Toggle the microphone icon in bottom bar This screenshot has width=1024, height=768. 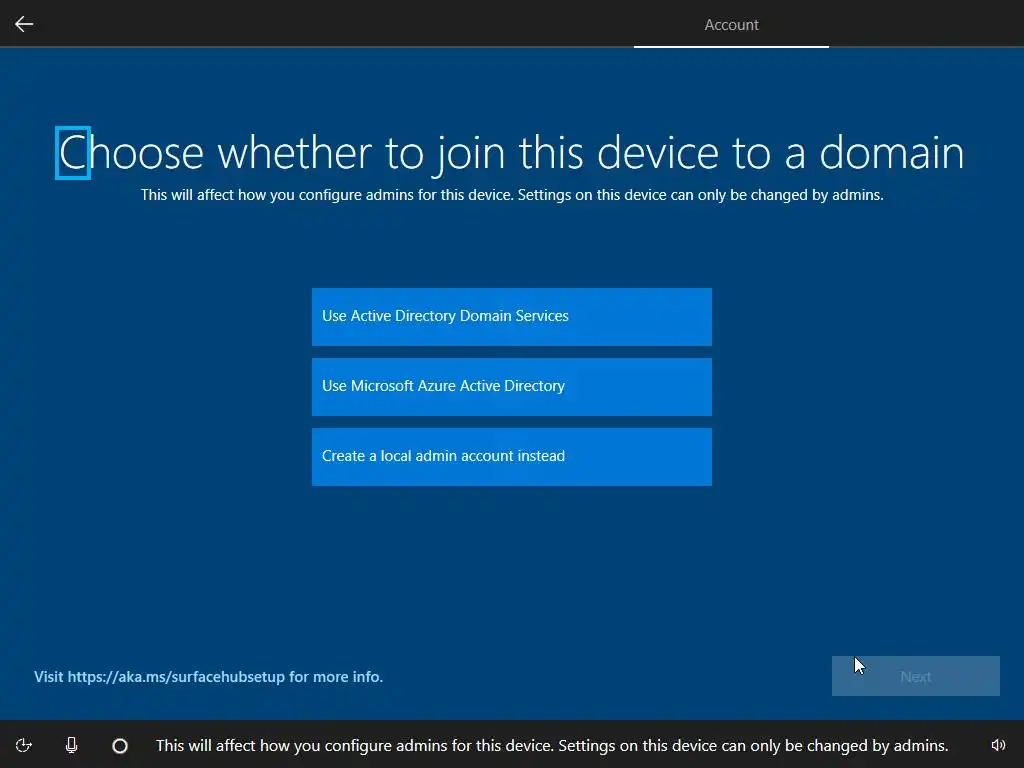71,745
